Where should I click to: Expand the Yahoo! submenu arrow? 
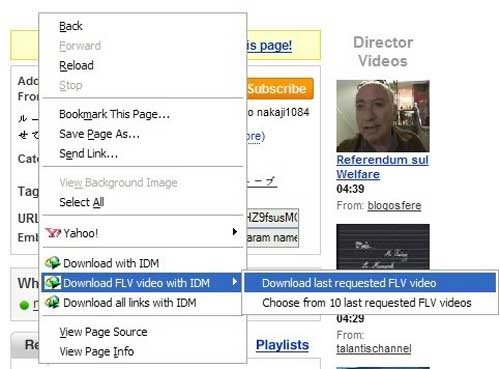click(235, 232)
